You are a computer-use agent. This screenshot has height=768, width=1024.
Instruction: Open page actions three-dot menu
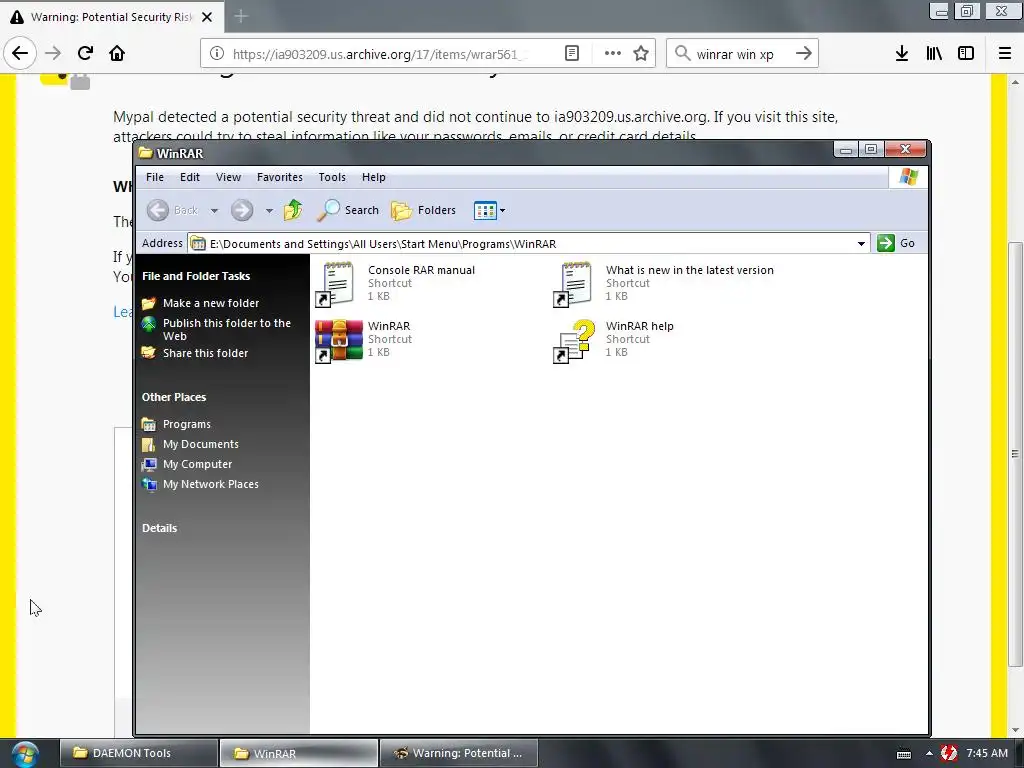point(613,54)
